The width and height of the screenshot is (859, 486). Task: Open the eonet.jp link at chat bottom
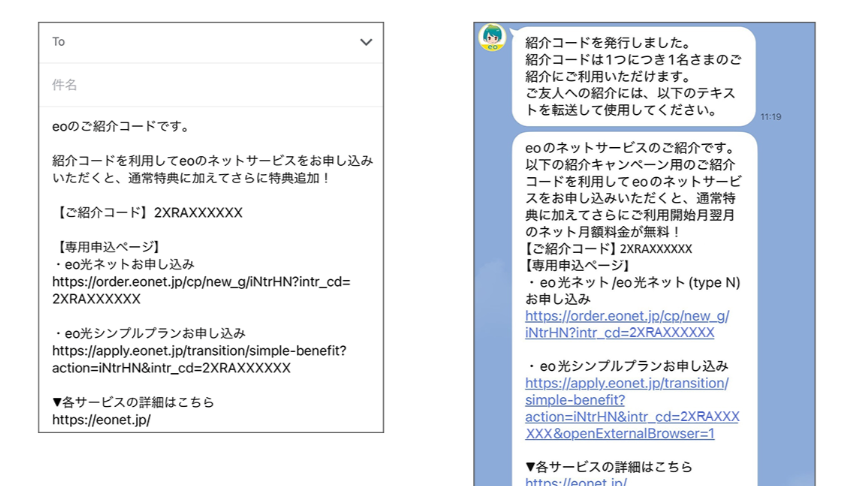tap(576, 482)
